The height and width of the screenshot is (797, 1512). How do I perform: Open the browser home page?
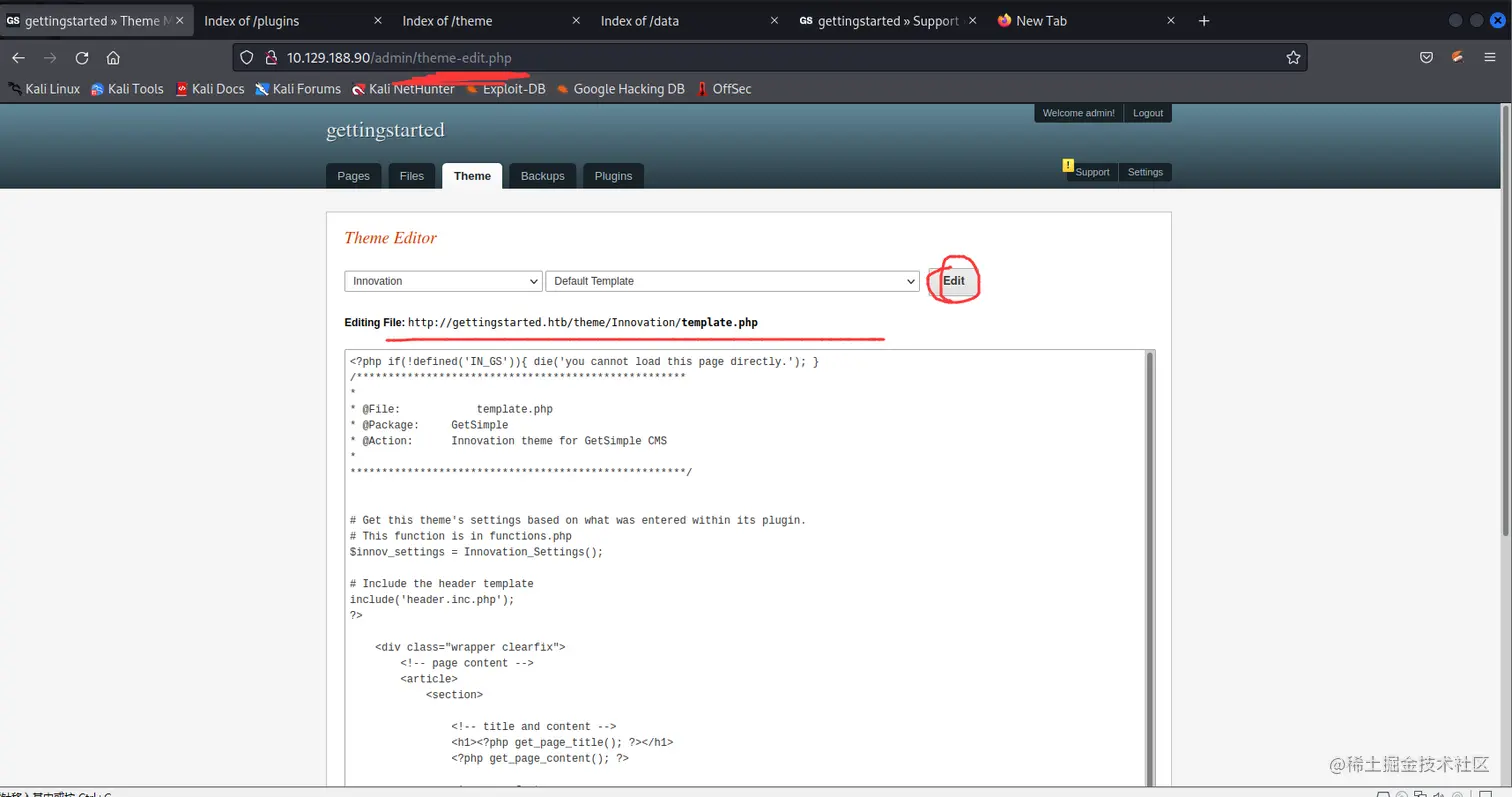pyautogui.click(x=113, y=58)
